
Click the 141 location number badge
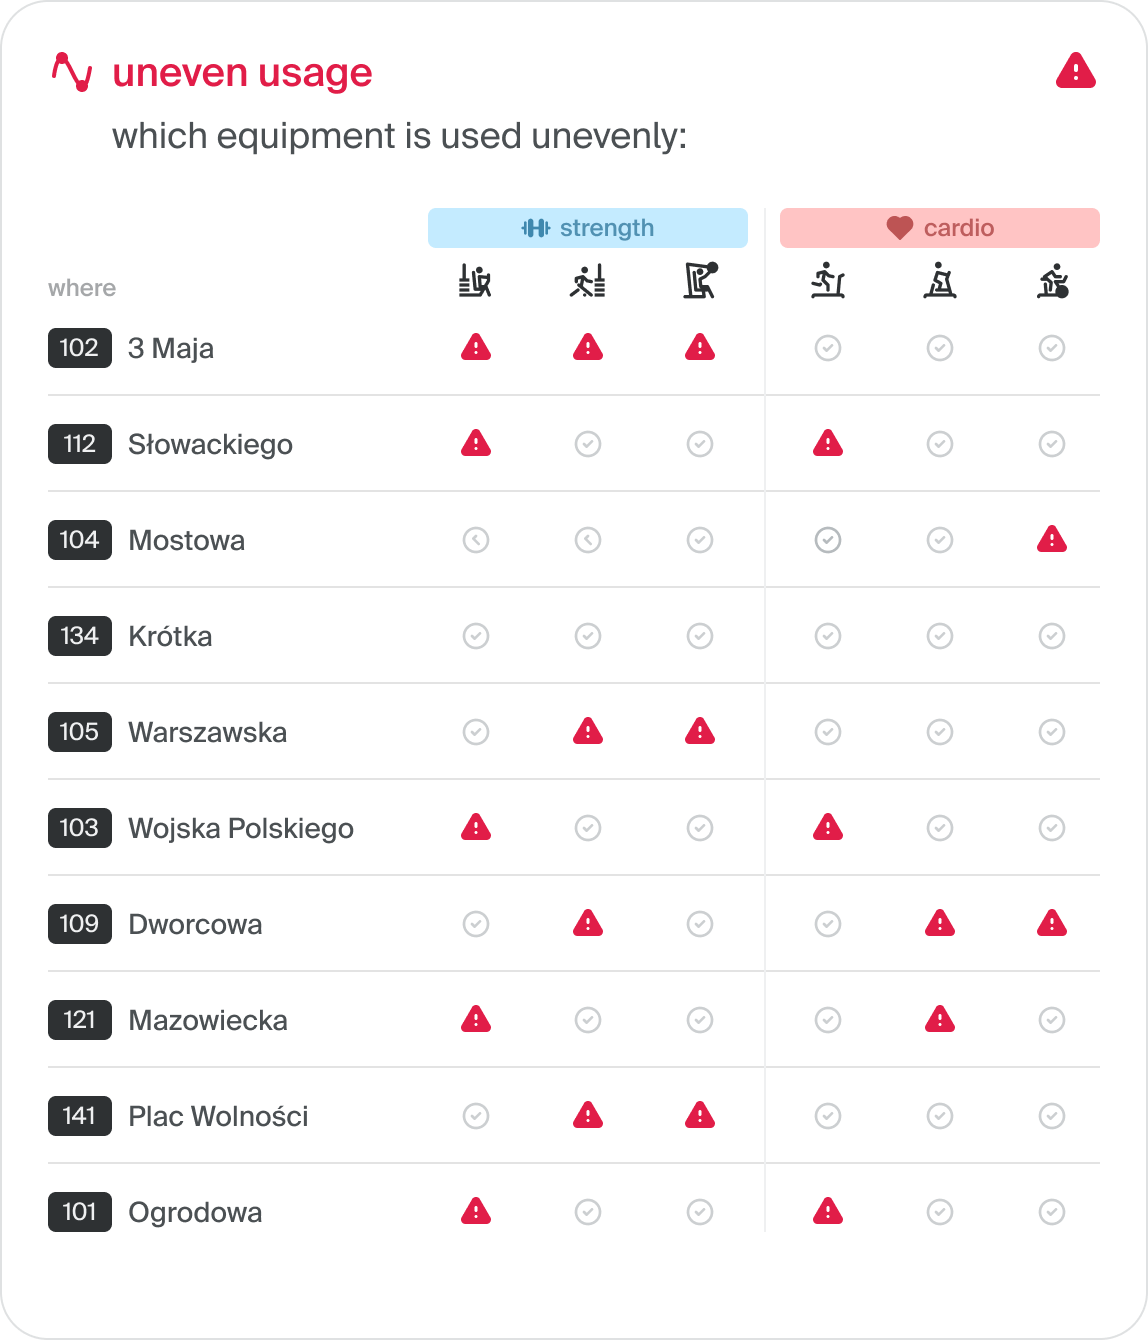tap(80, 1116)
